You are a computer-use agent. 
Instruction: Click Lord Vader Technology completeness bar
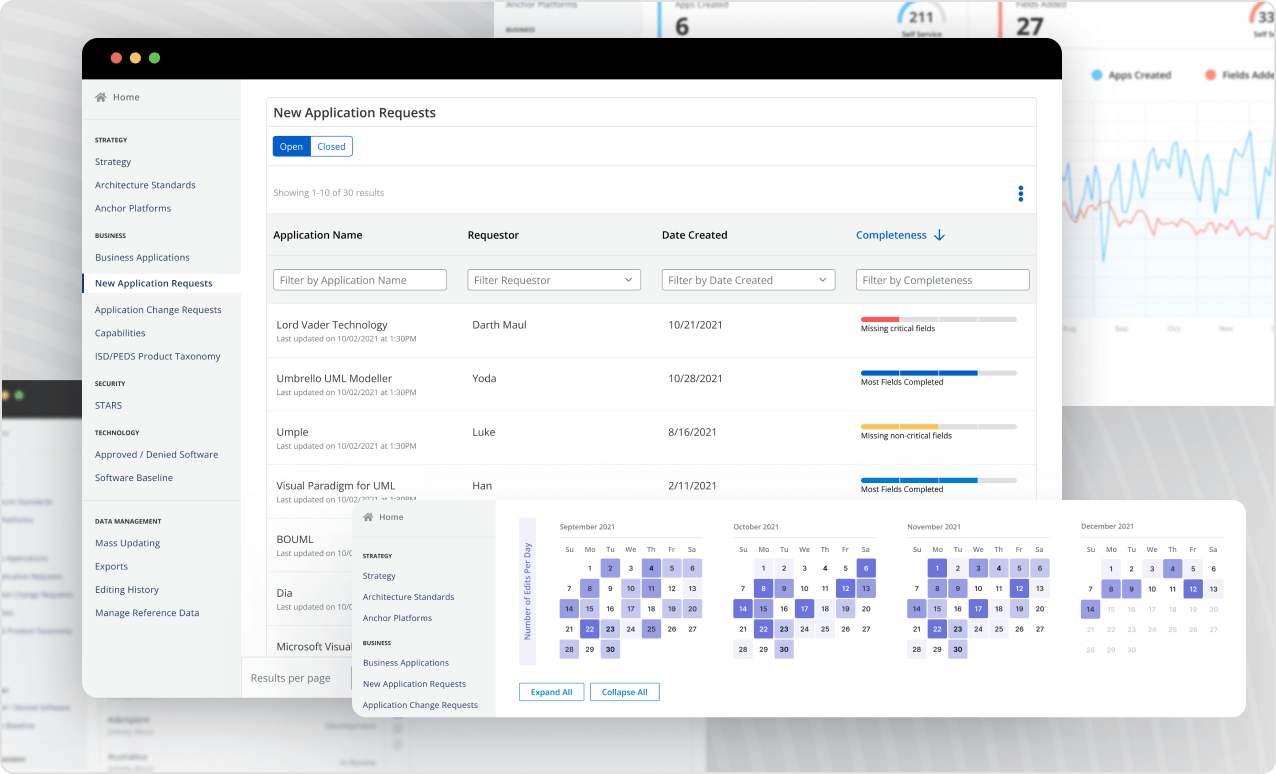pyautogui.click(x=938, y=319)
